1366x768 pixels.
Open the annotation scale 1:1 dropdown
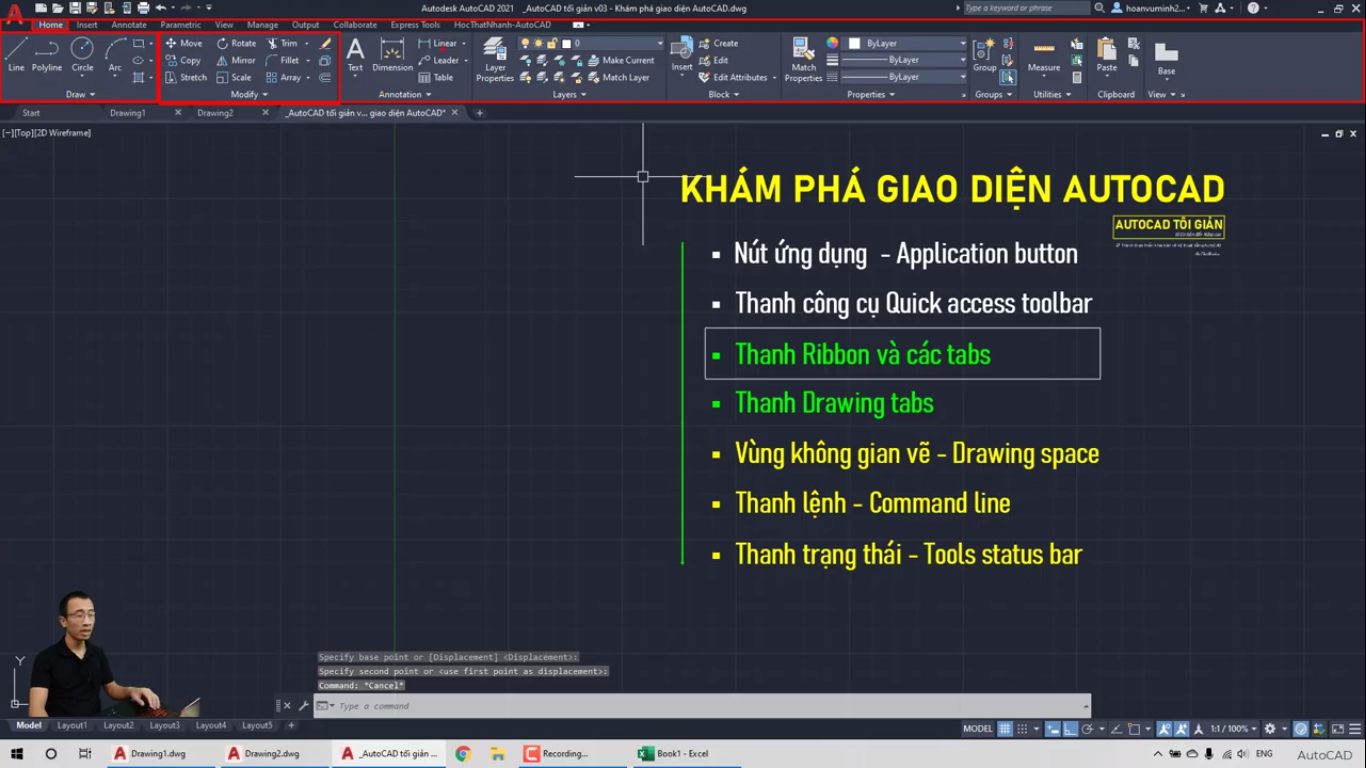[x=1233, y=729]
